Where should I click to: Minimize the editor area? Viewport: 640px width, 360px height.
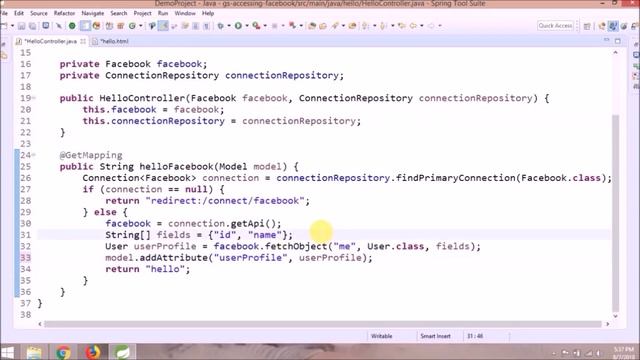click(x=607, y=40)
